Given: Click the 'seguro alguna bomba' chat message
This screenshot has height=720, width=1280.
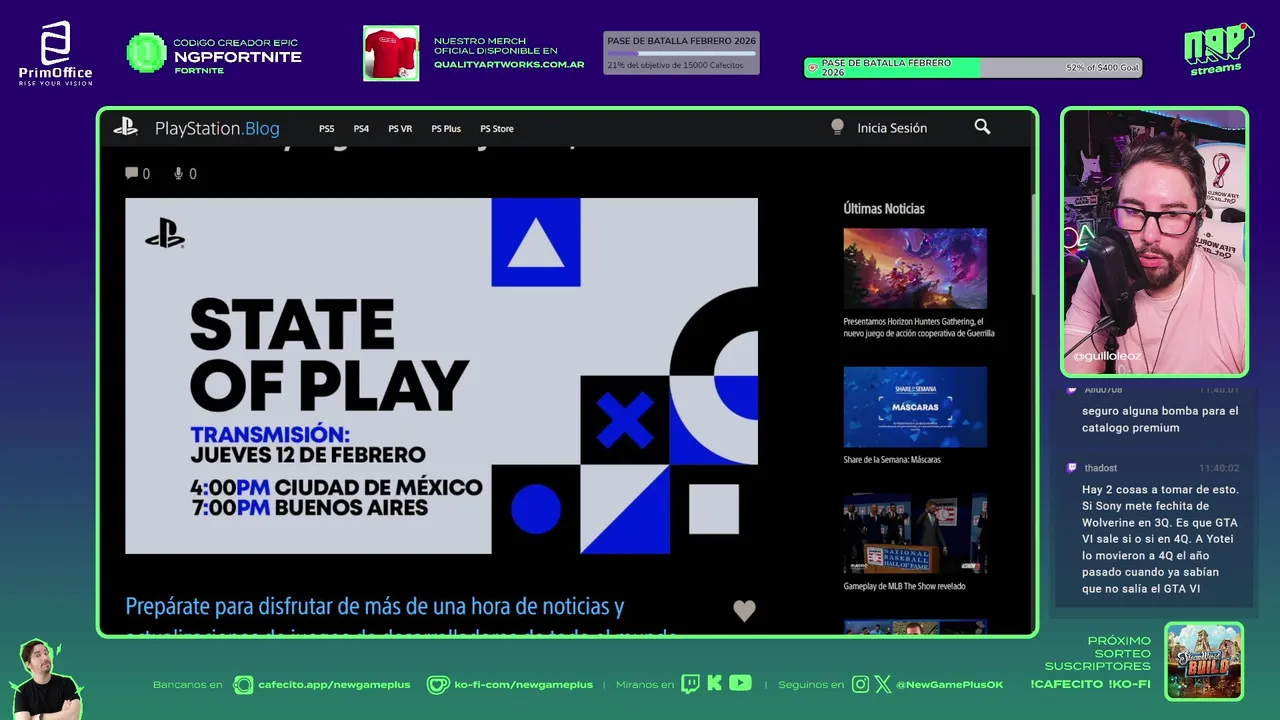Looking at the screenshot, I should tap(1160, 419).
